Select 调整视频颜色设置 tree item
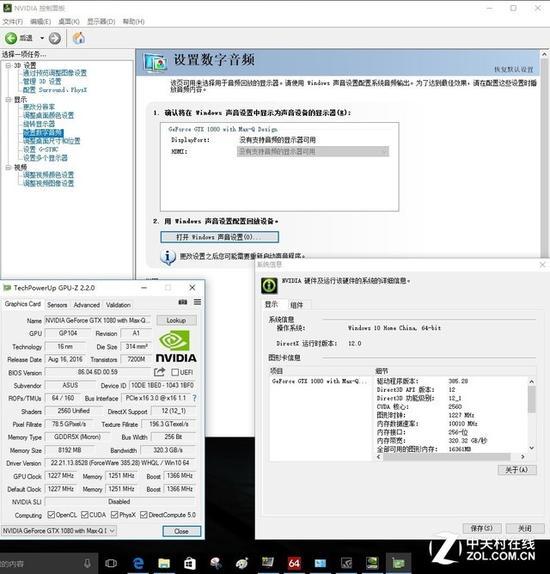Screen dimensions: 550x574 [48, 175]
